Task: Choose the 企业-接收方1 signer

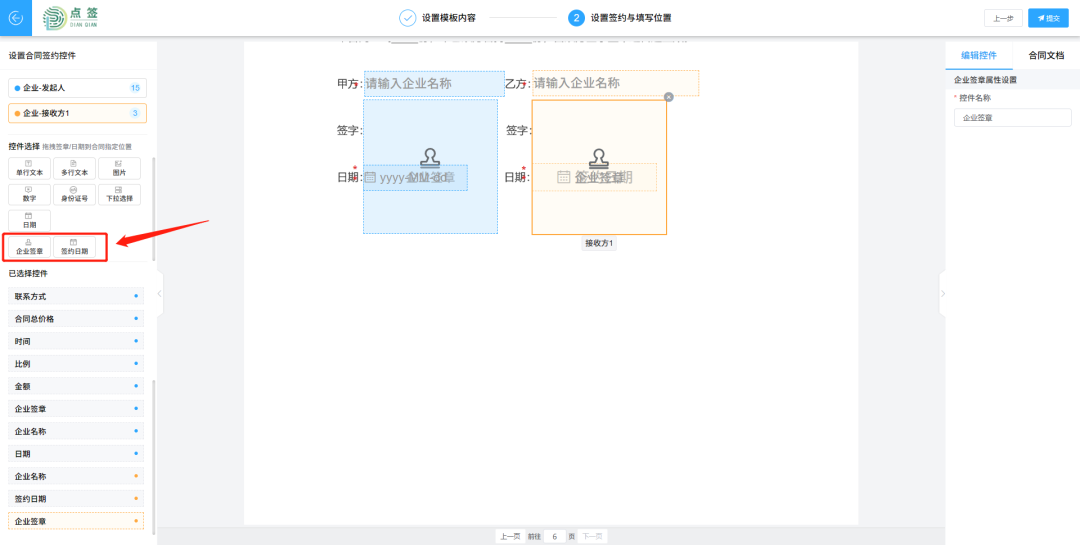Action: (x=77, y=113)
